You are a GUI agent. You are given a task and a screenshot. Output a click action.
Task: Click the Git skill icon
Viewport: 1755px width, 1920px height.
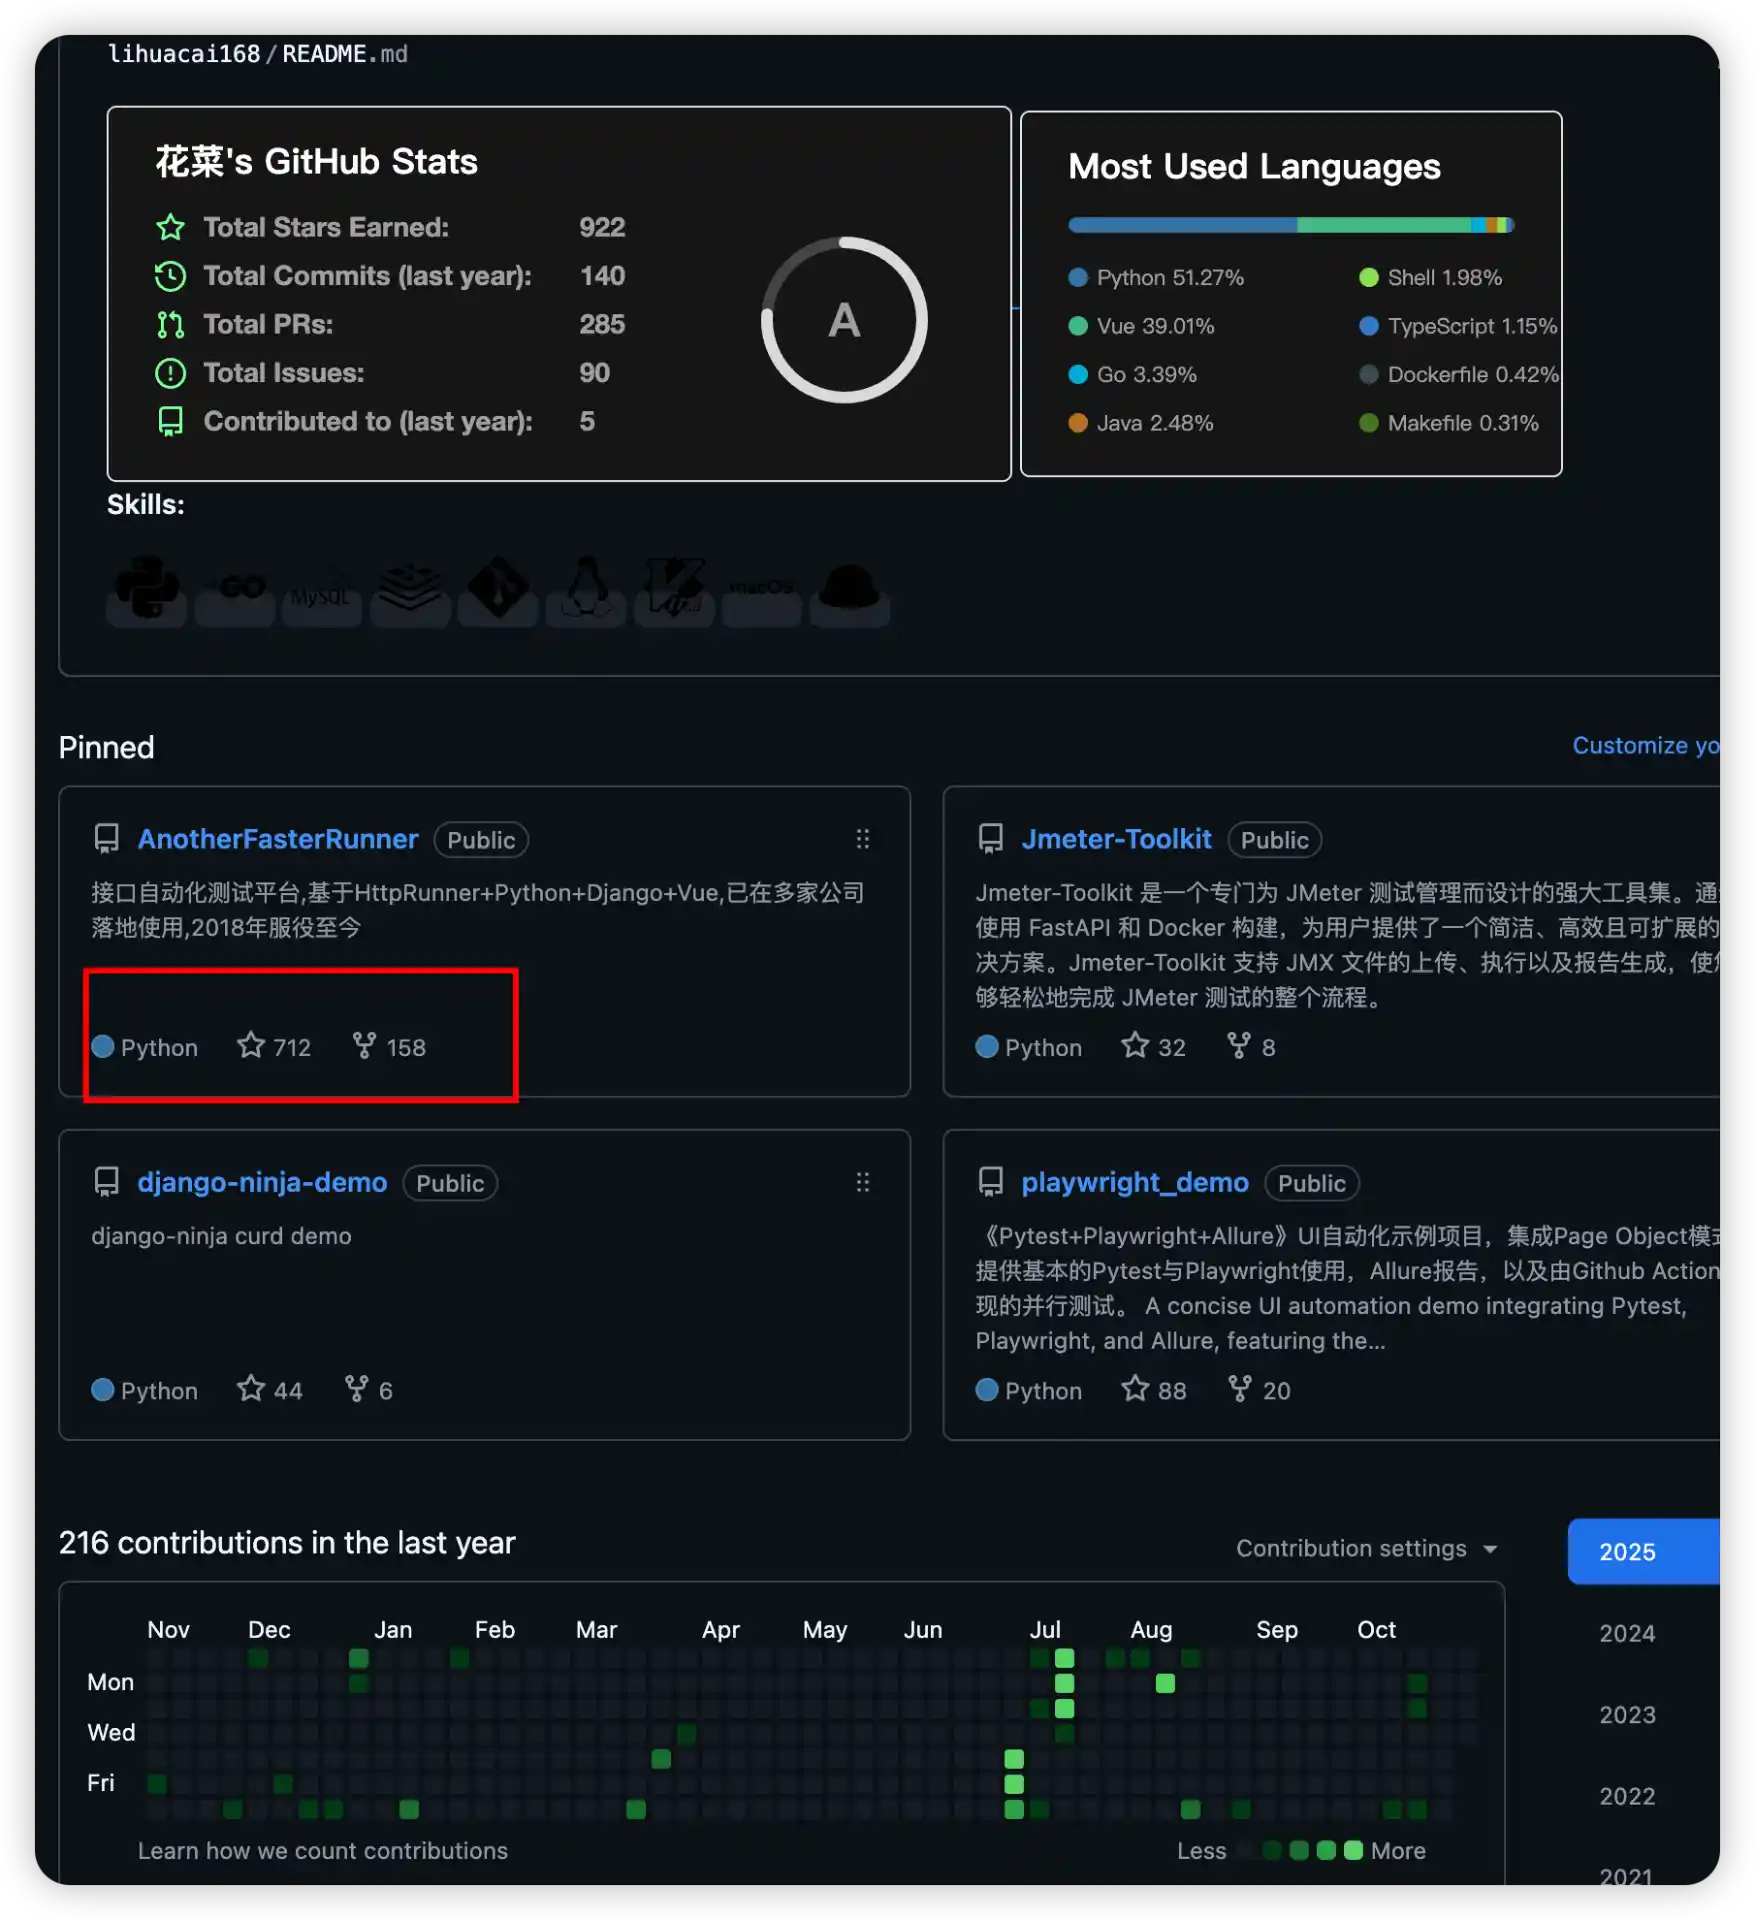(498, 590)
